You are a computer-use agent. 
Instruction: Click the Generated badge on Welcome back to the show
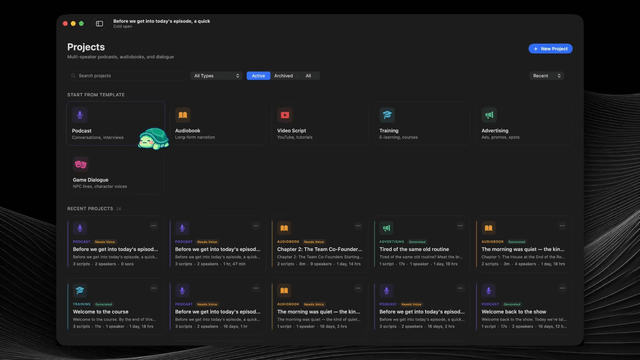tap(512, 304)
